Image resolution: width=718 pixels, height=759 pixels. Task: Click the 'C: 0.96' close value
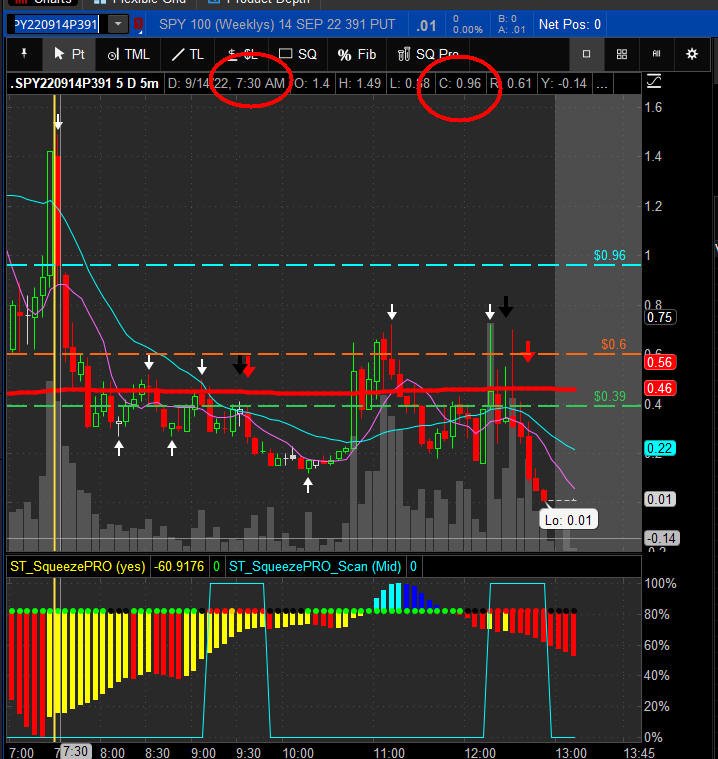(x=460, y=83)
